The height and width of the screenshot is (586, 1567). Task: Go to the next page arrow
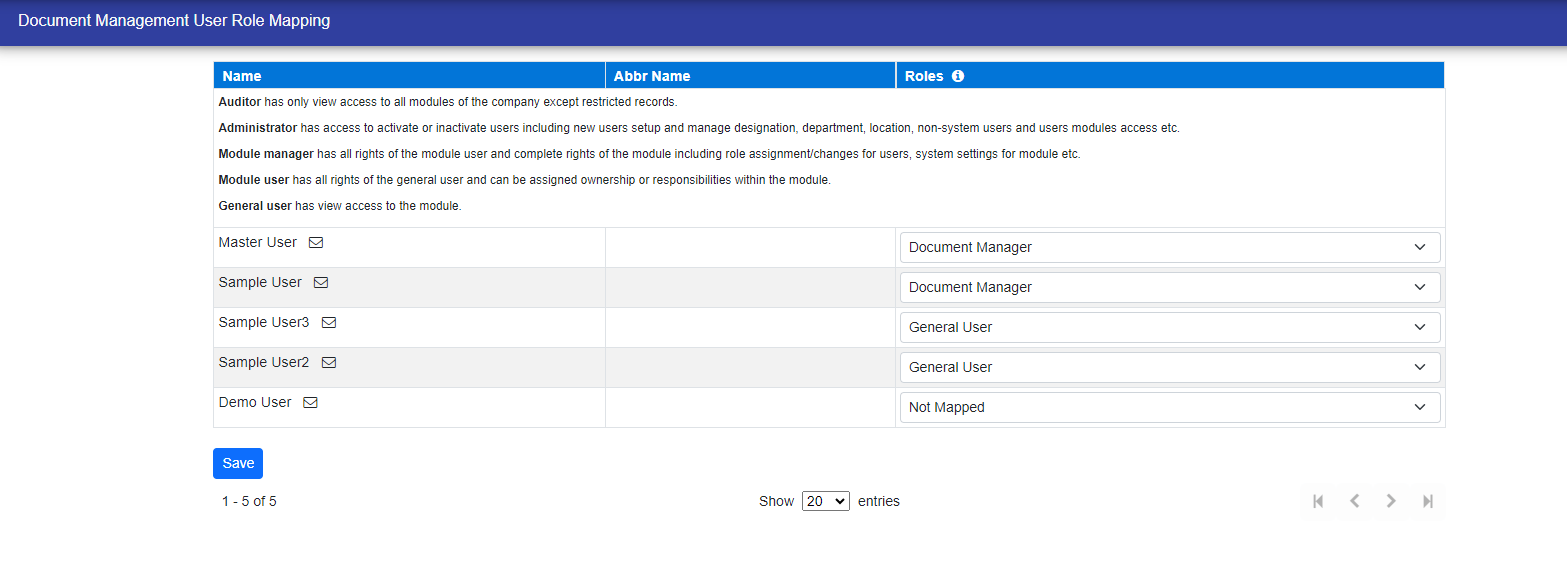pos(1391,501)
